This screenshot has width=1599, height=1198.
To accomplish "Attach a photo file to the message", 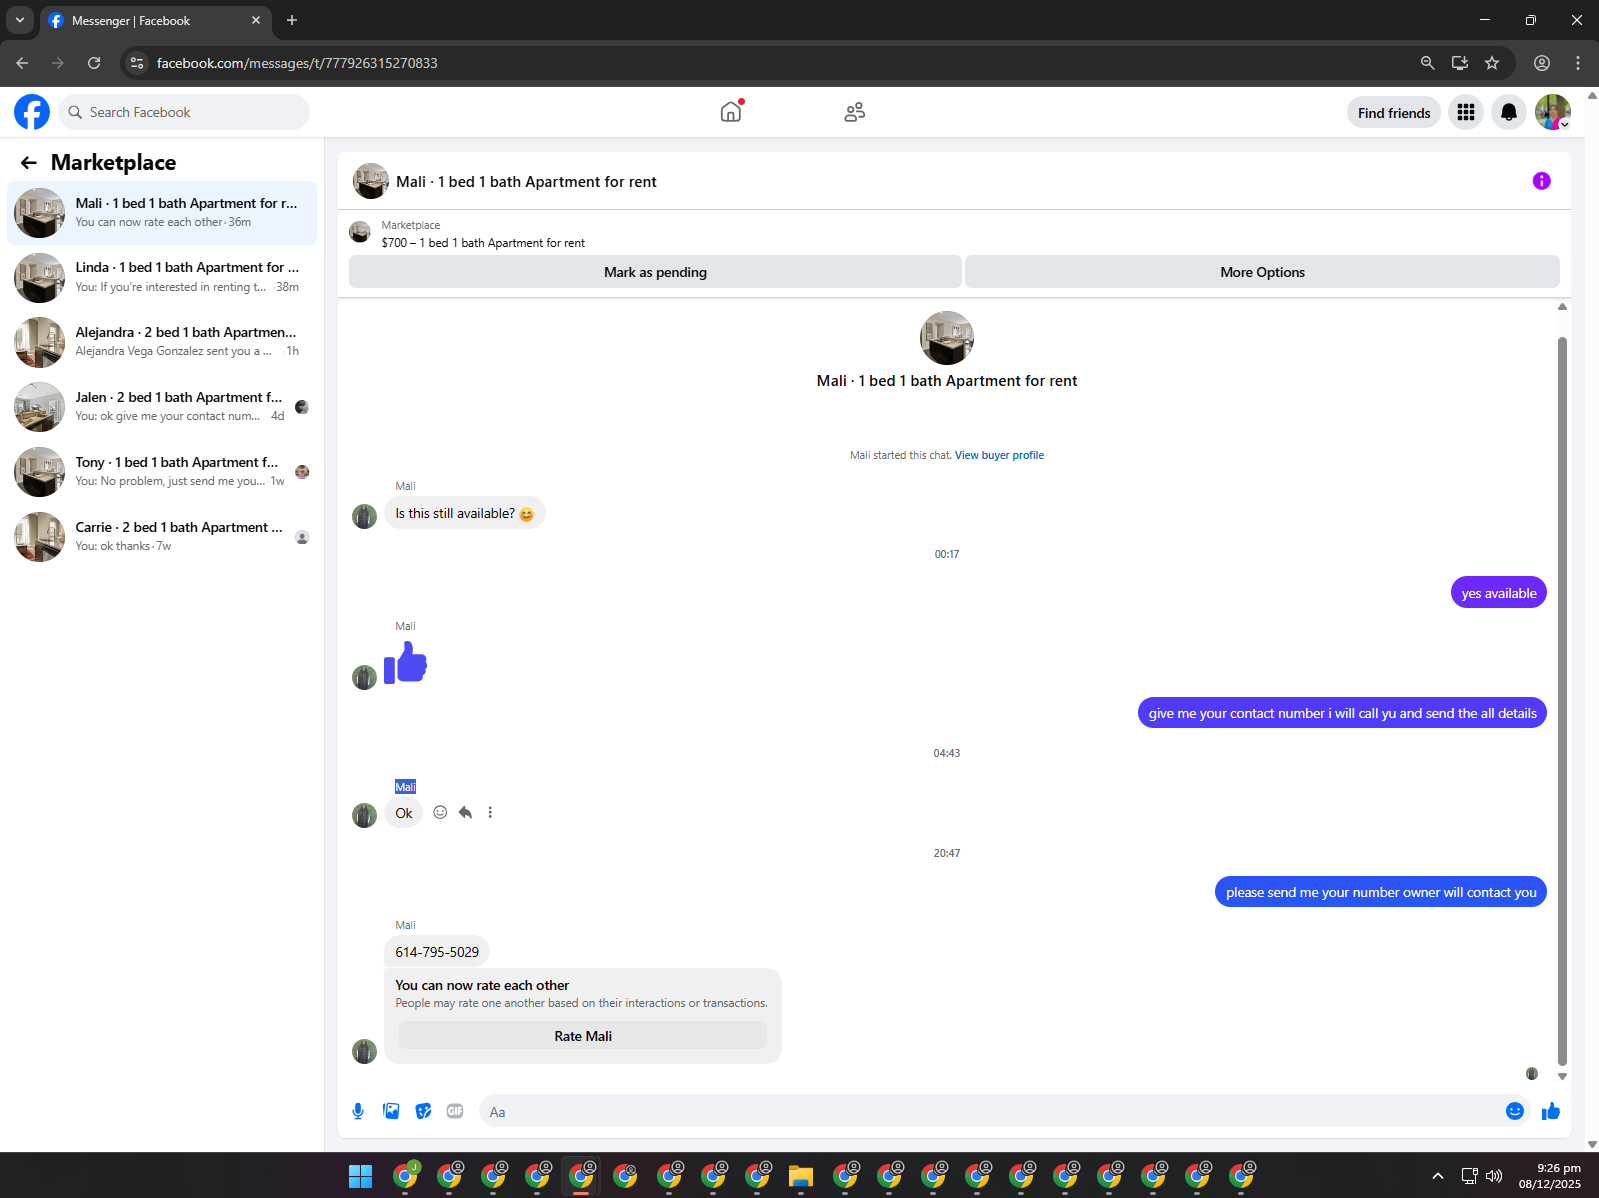I will tap(391, 1111).
